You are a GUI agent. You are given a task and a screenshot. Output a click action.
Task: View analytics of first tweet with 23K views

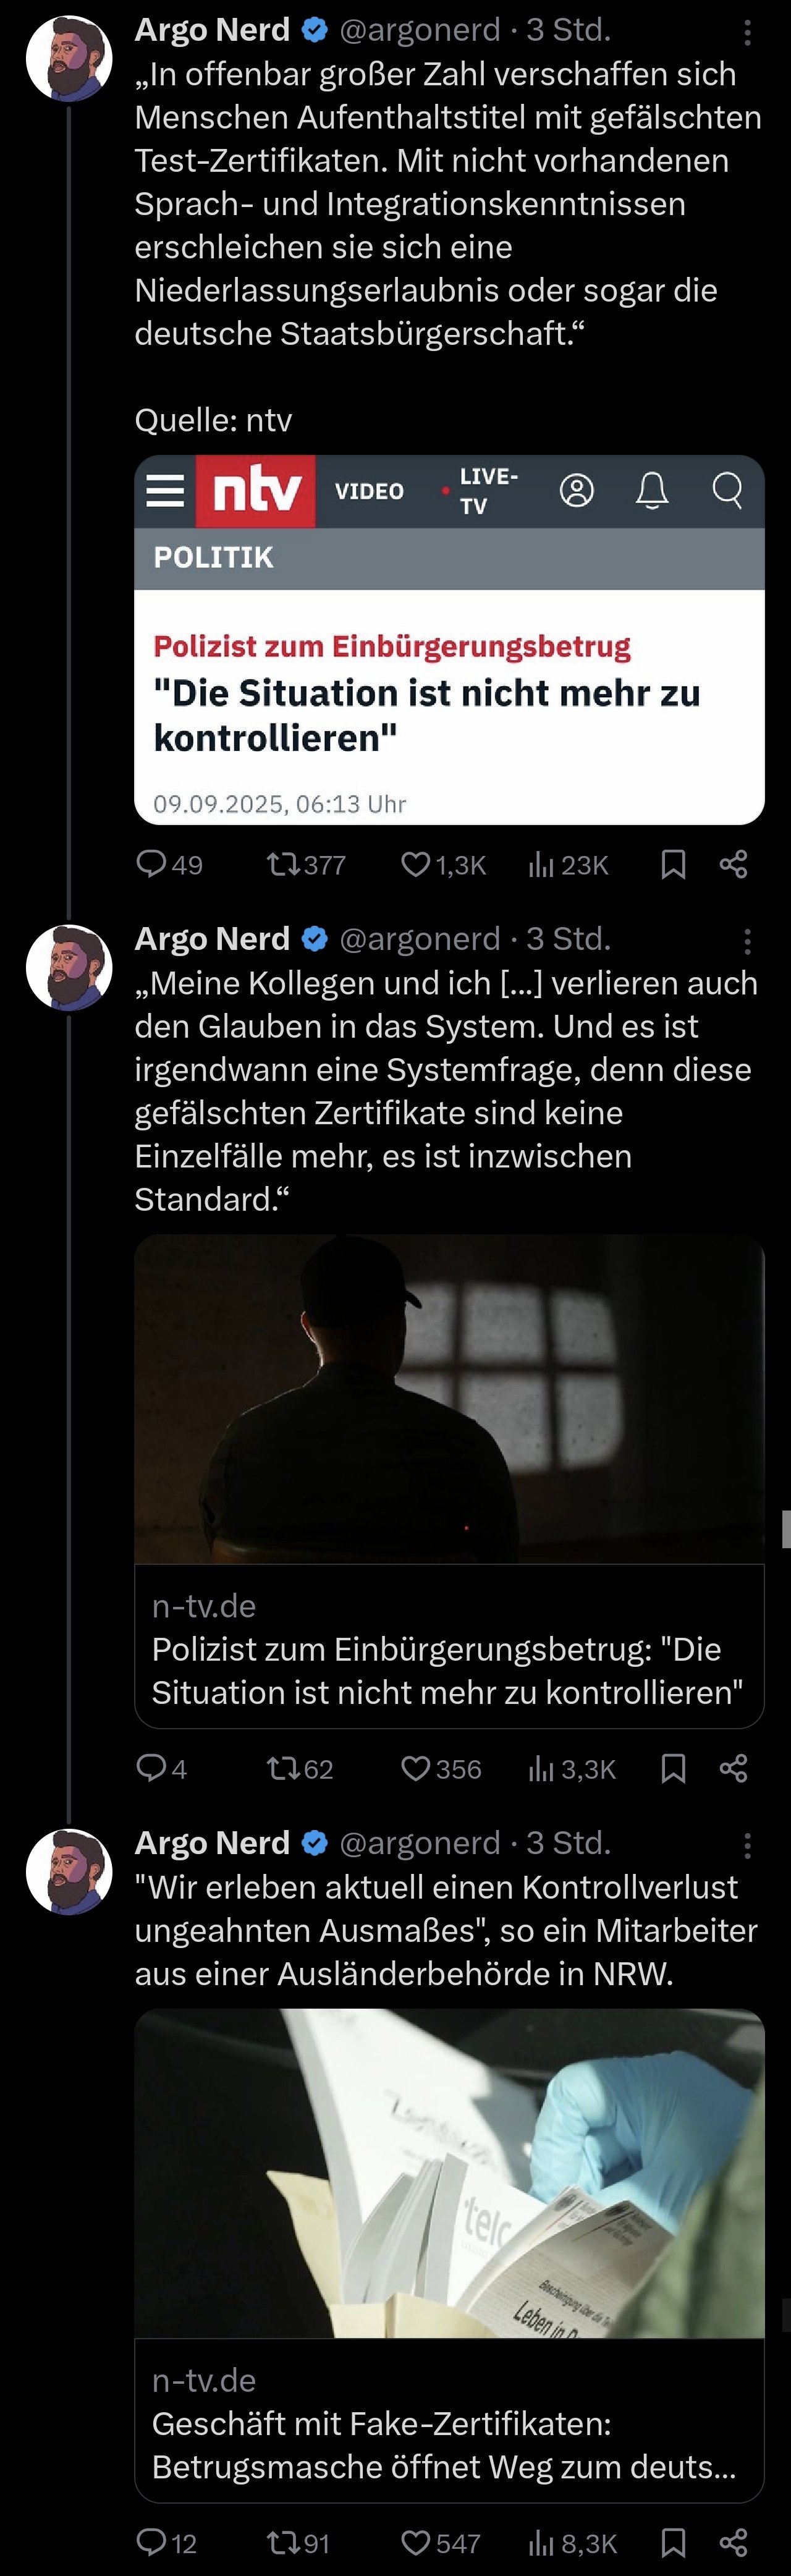pos(568,864)
